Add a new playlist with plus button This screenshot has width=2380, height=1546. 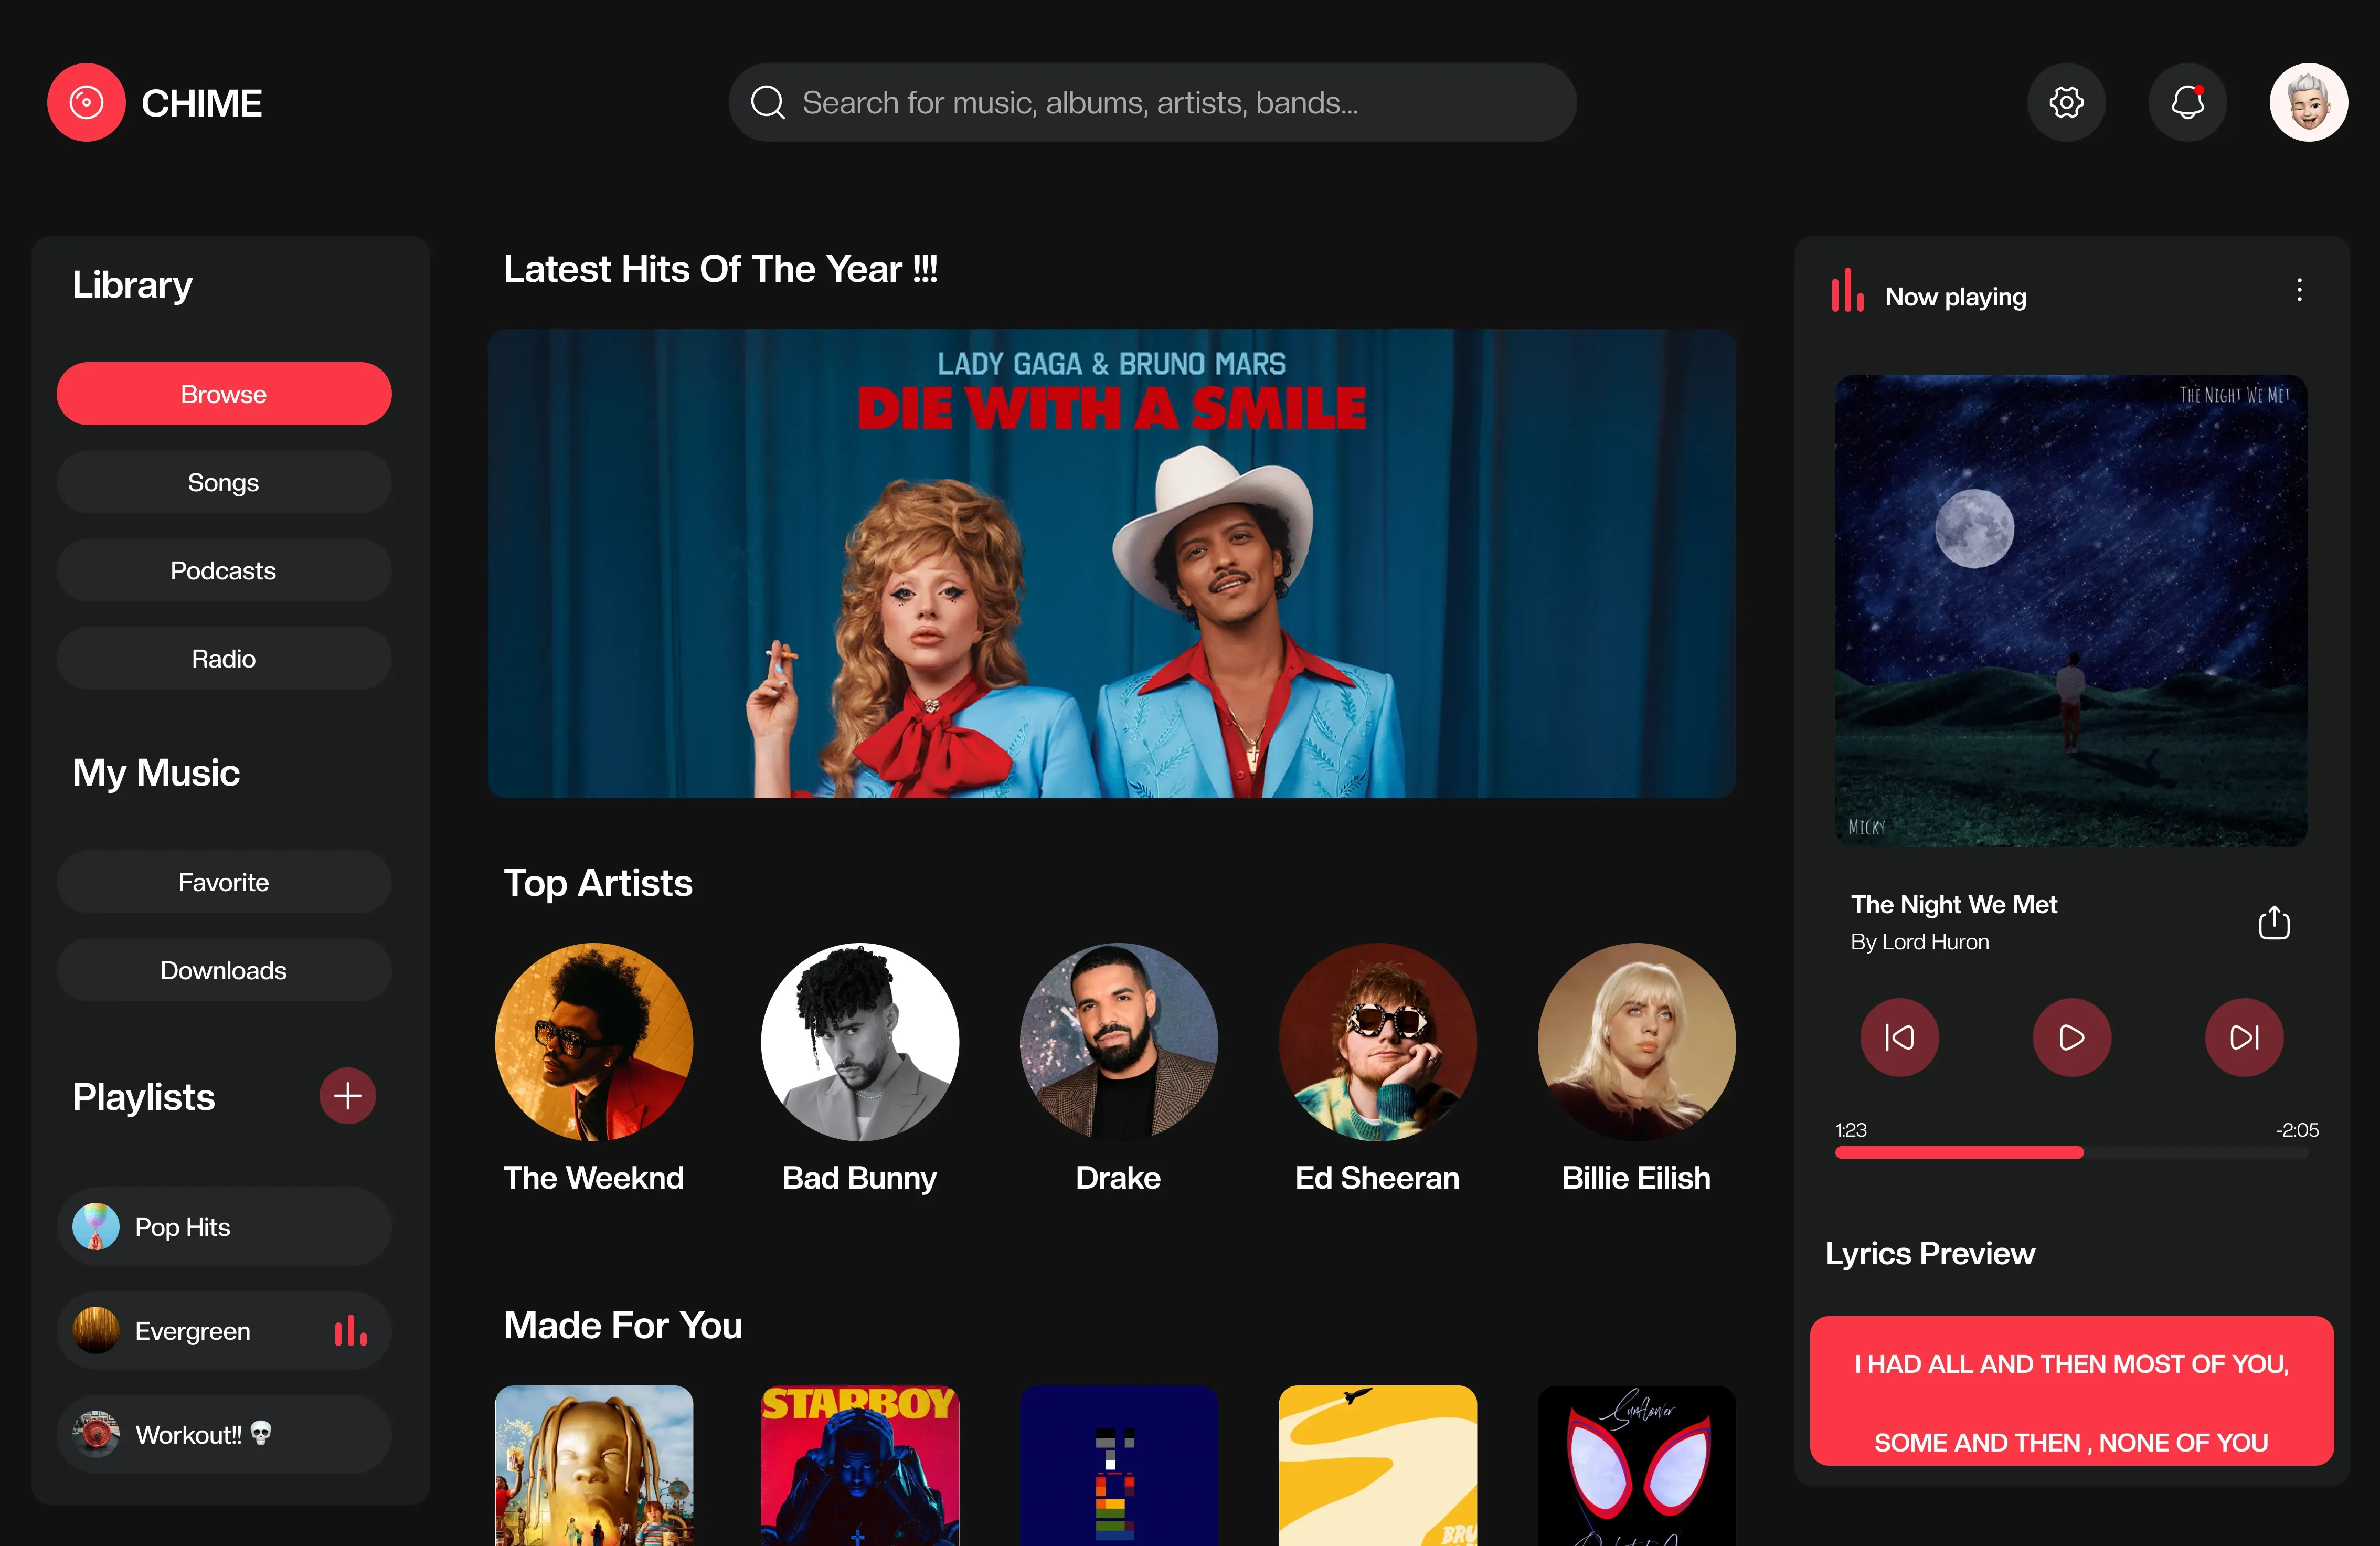347,1096
